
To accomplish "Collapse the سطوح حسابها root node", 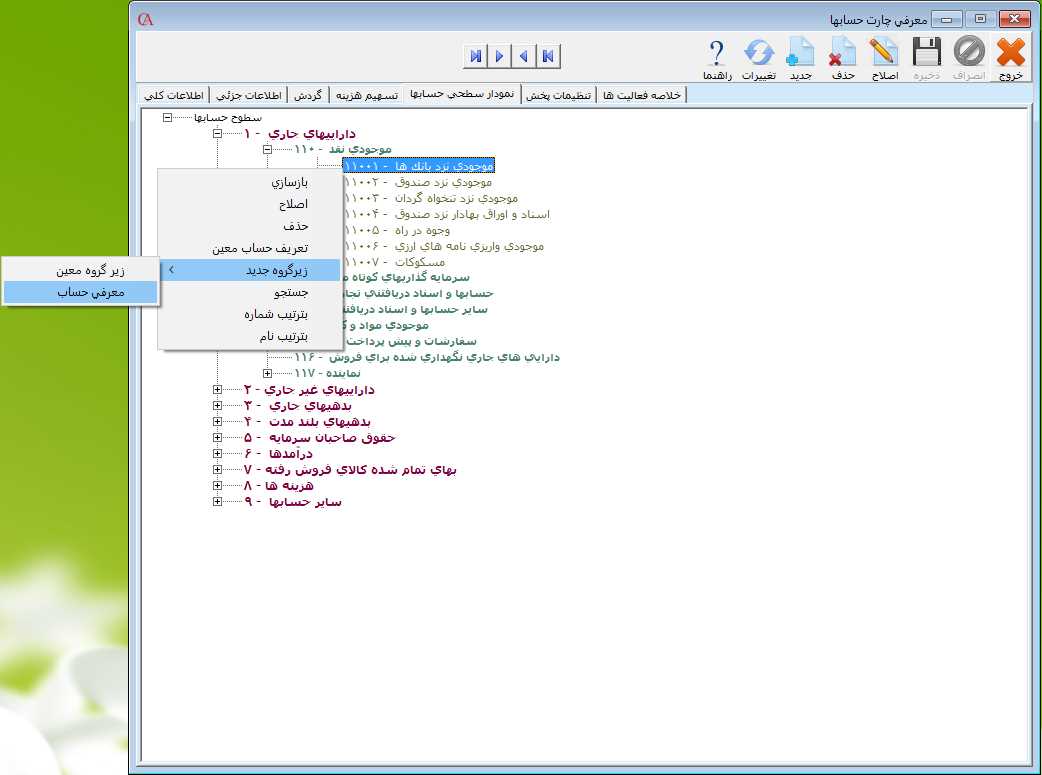I will pos(167,117).
